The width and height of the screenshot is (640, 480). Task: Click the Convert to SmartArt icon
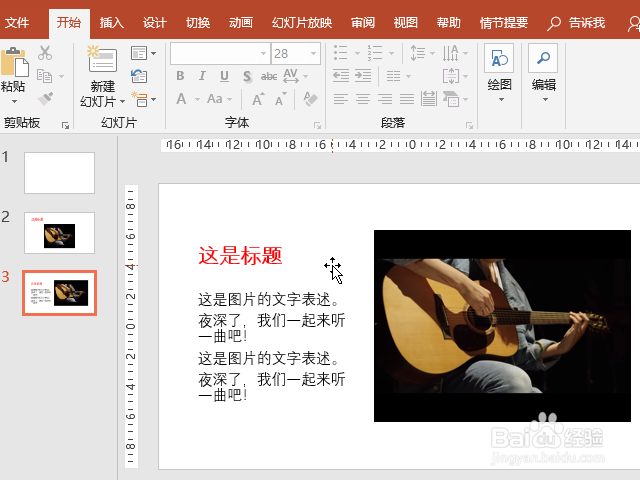(451, 99)
